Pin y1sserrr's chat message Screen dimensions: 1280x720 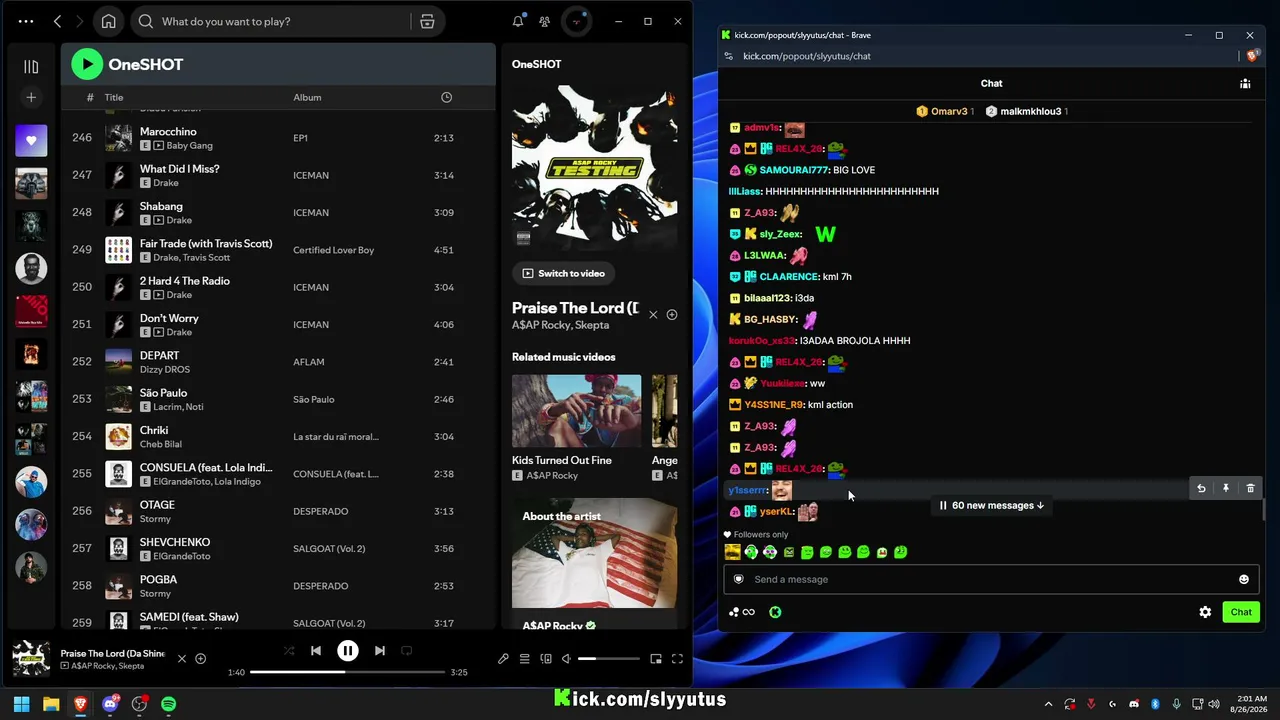point(1225,489)
